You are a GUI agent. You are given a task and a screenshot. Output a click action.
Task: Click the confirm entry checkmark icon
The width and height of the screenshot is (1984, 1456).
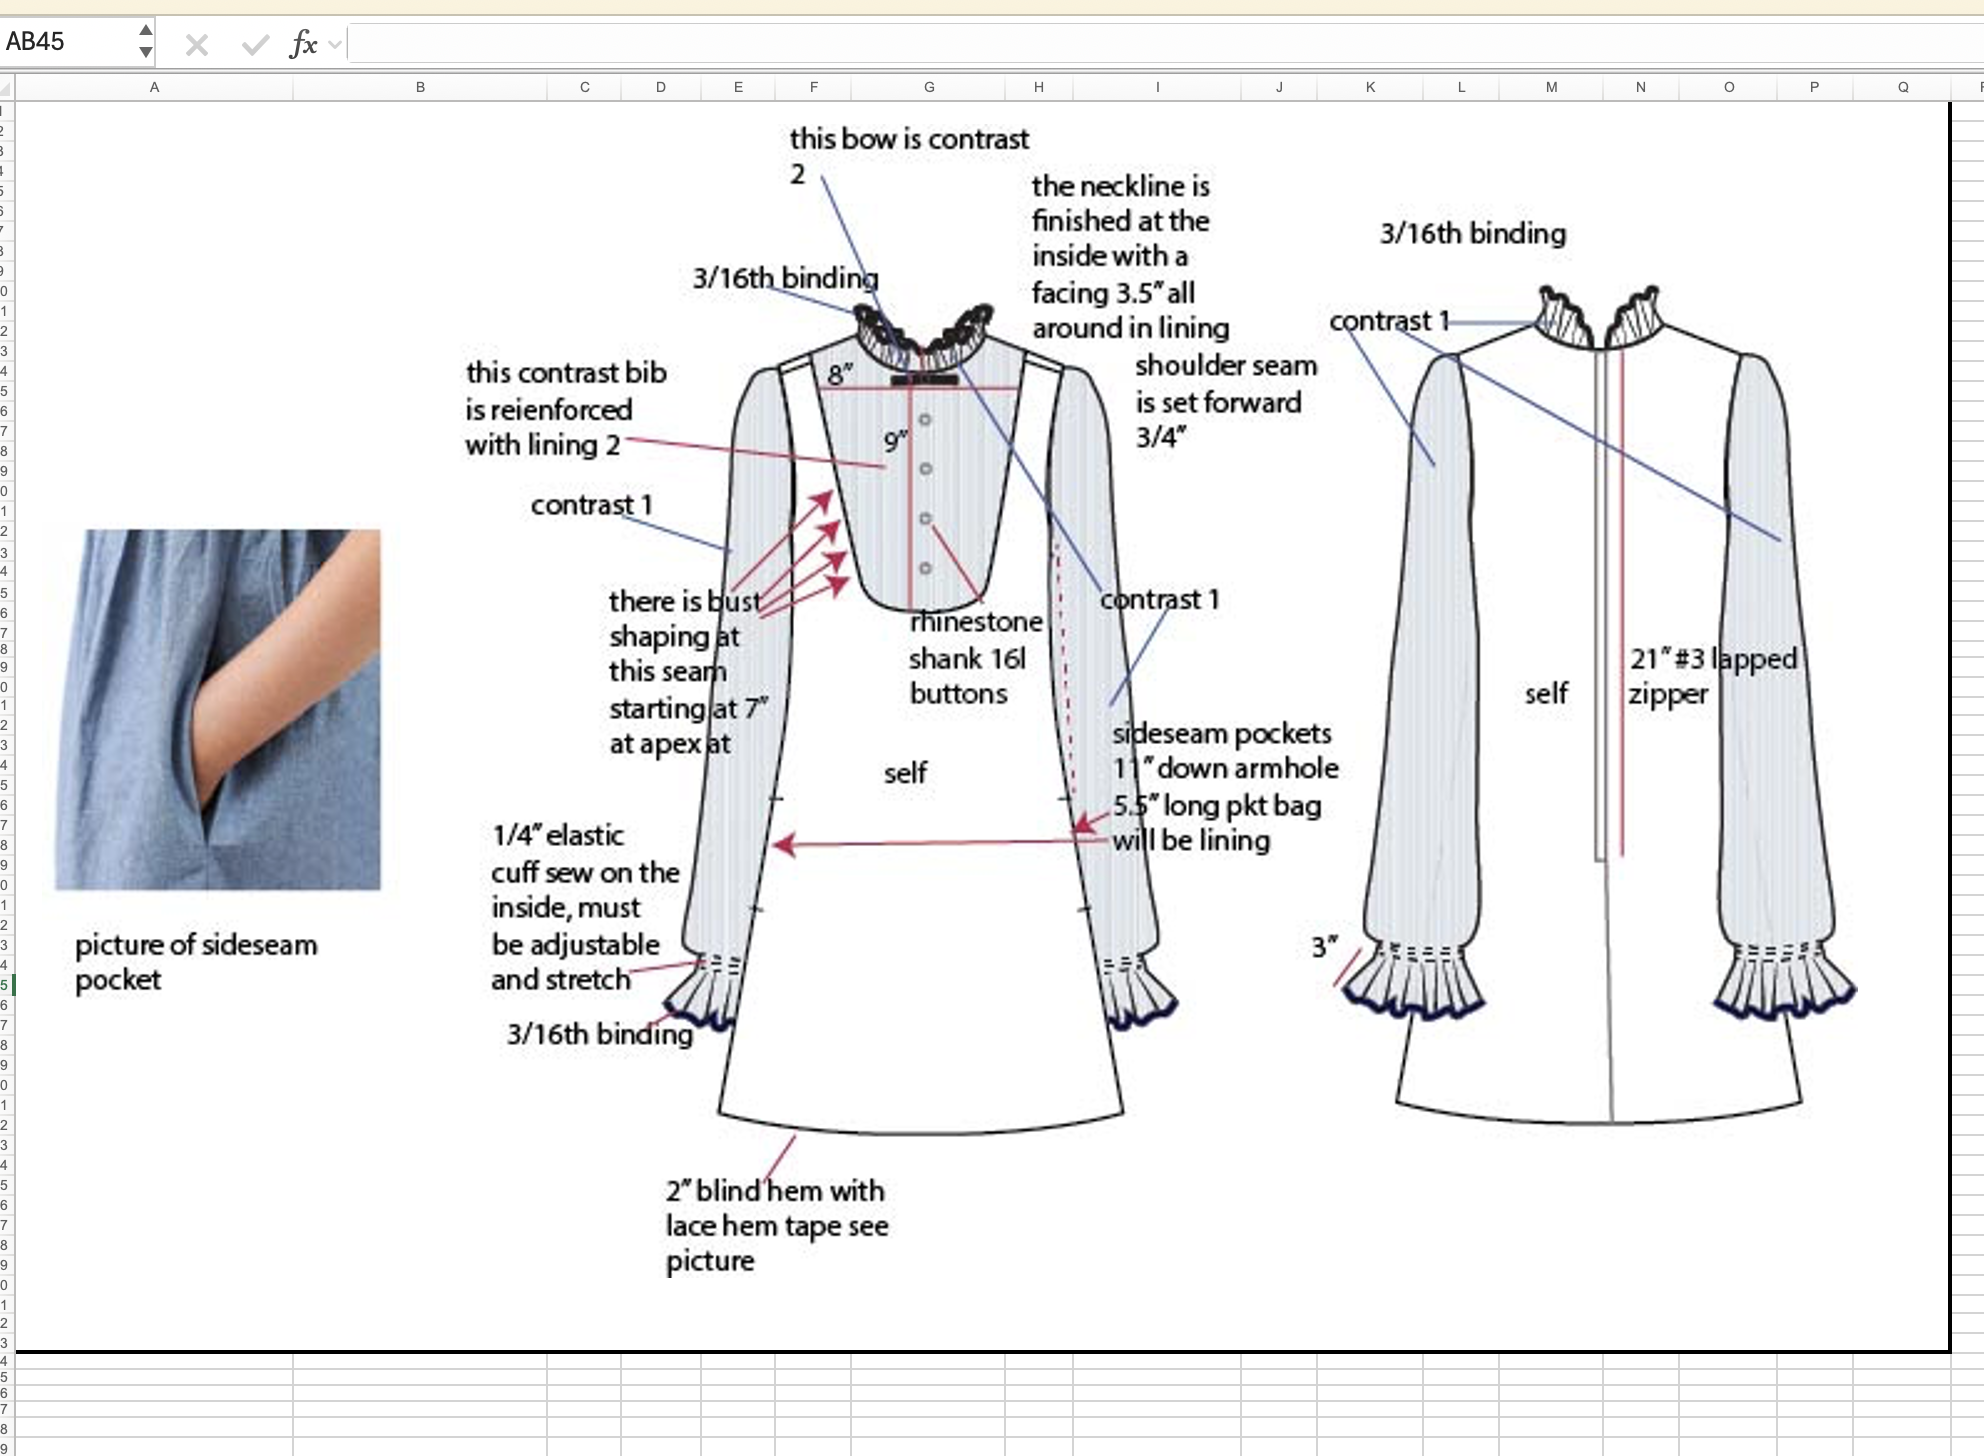tap(255, 45)
